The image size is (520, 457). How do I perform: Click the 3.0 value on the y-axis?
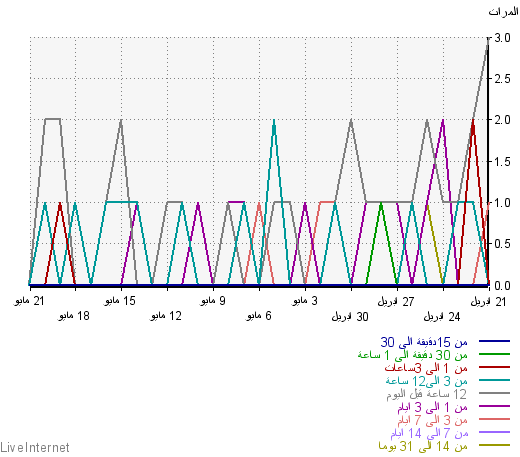(x=502, y=38)
